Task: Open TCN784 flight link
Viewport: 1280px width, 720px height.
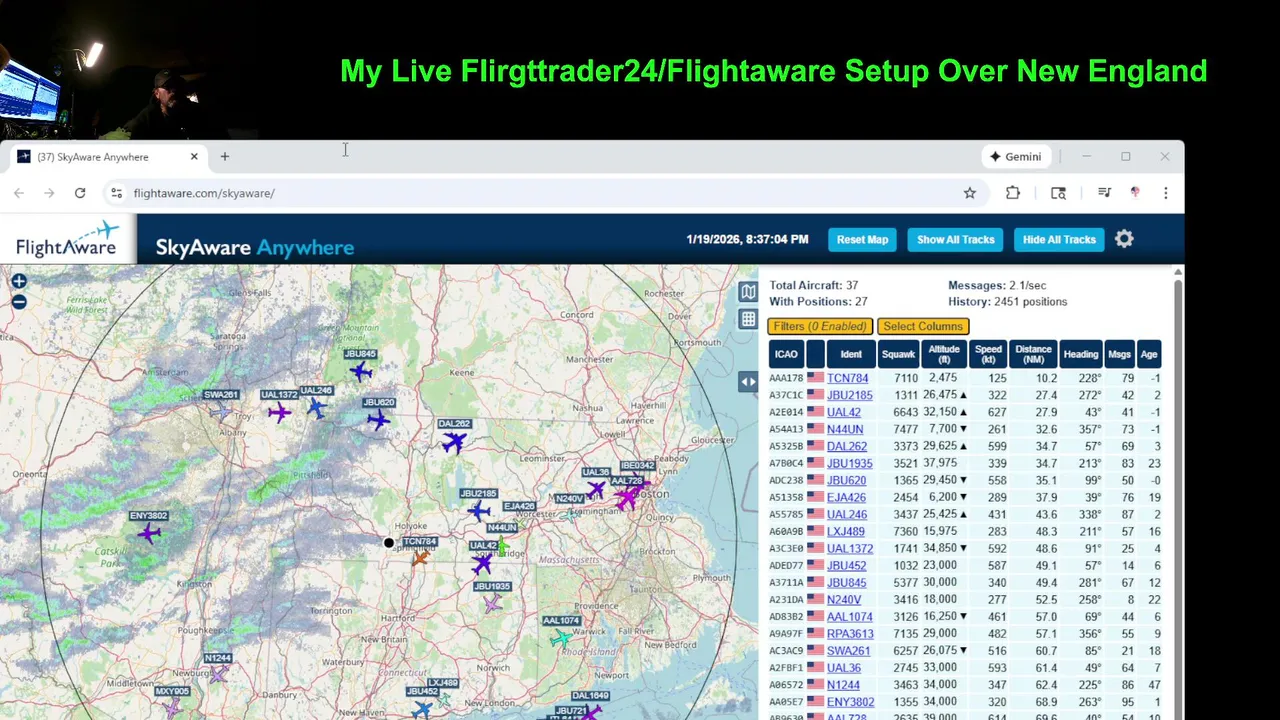Action: pyautogui.click(x=847, y=378)
